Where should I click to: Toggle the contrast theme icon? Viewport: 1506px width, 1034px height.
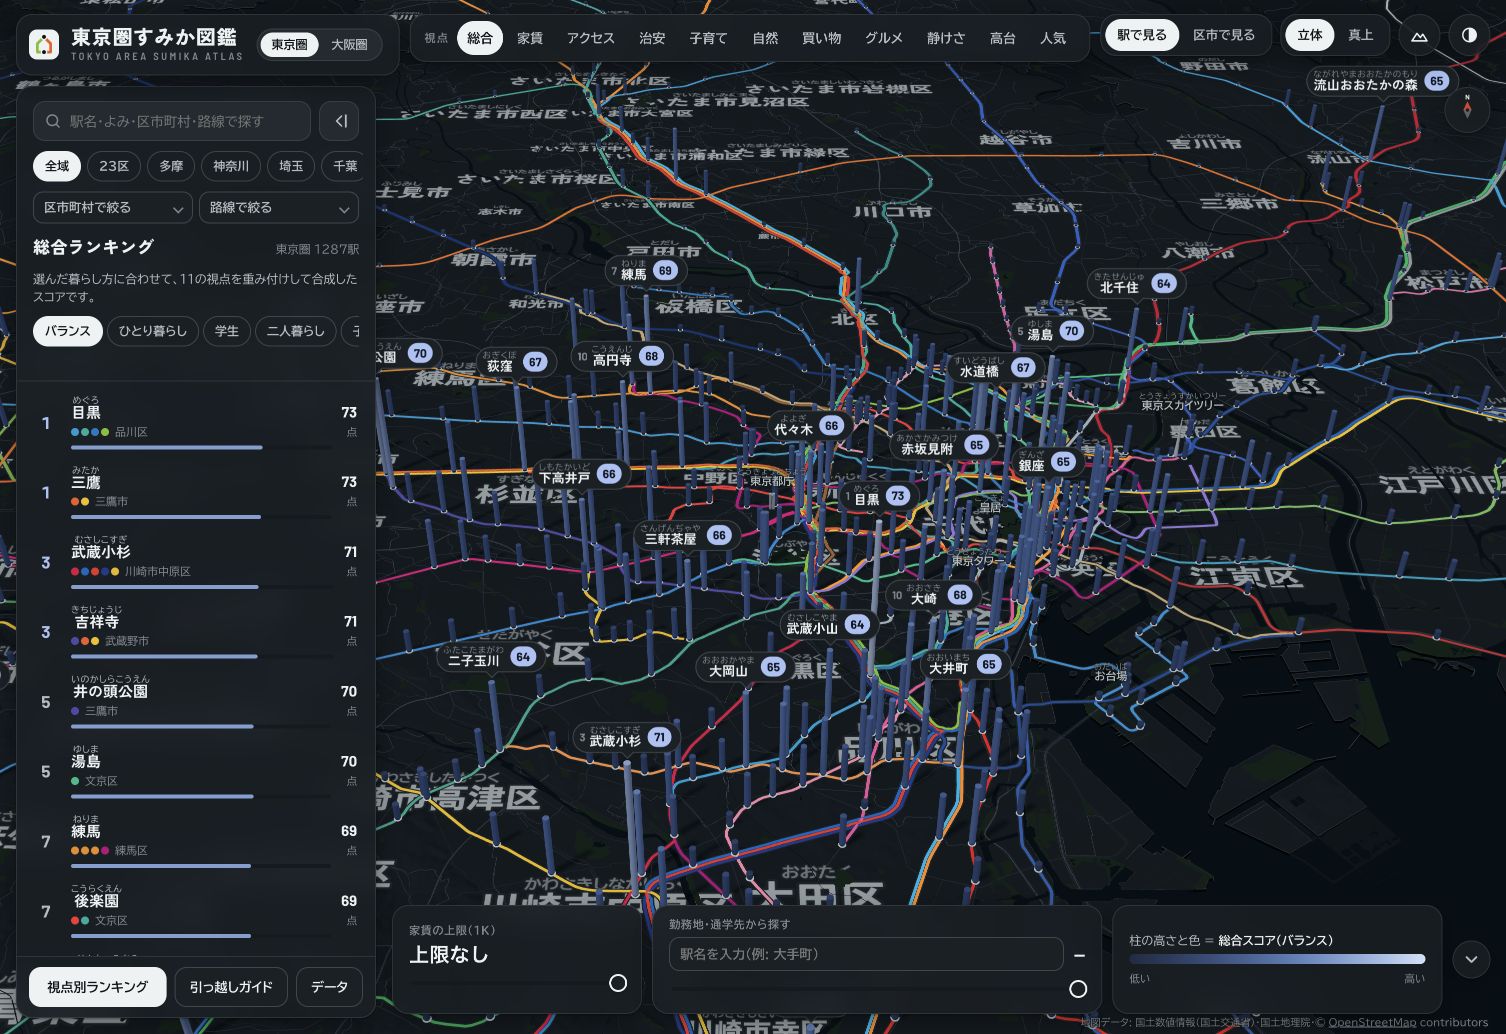(x=1469, y=36)
